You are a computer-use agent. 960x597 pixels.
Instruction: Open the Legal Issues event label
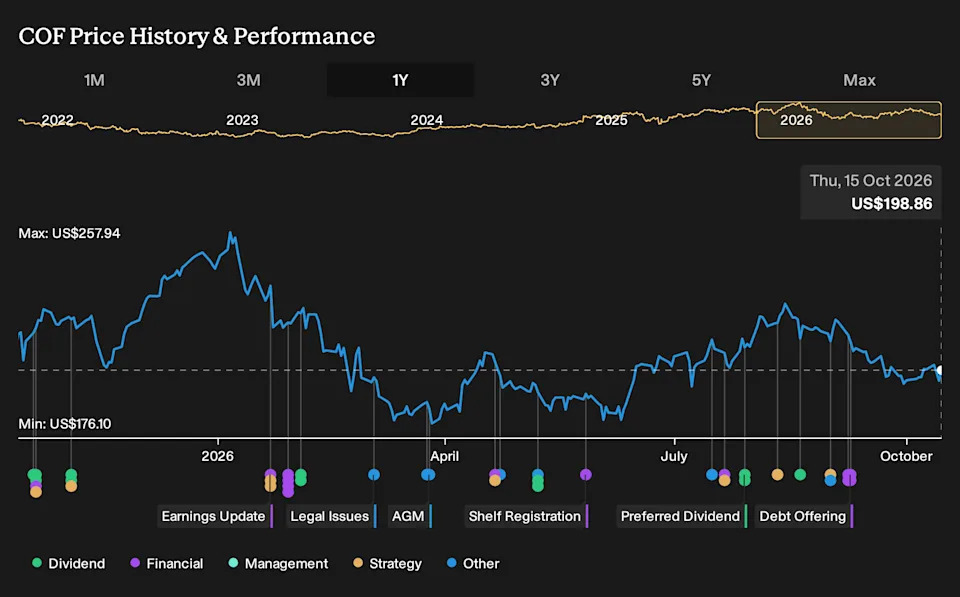point(331,516)
